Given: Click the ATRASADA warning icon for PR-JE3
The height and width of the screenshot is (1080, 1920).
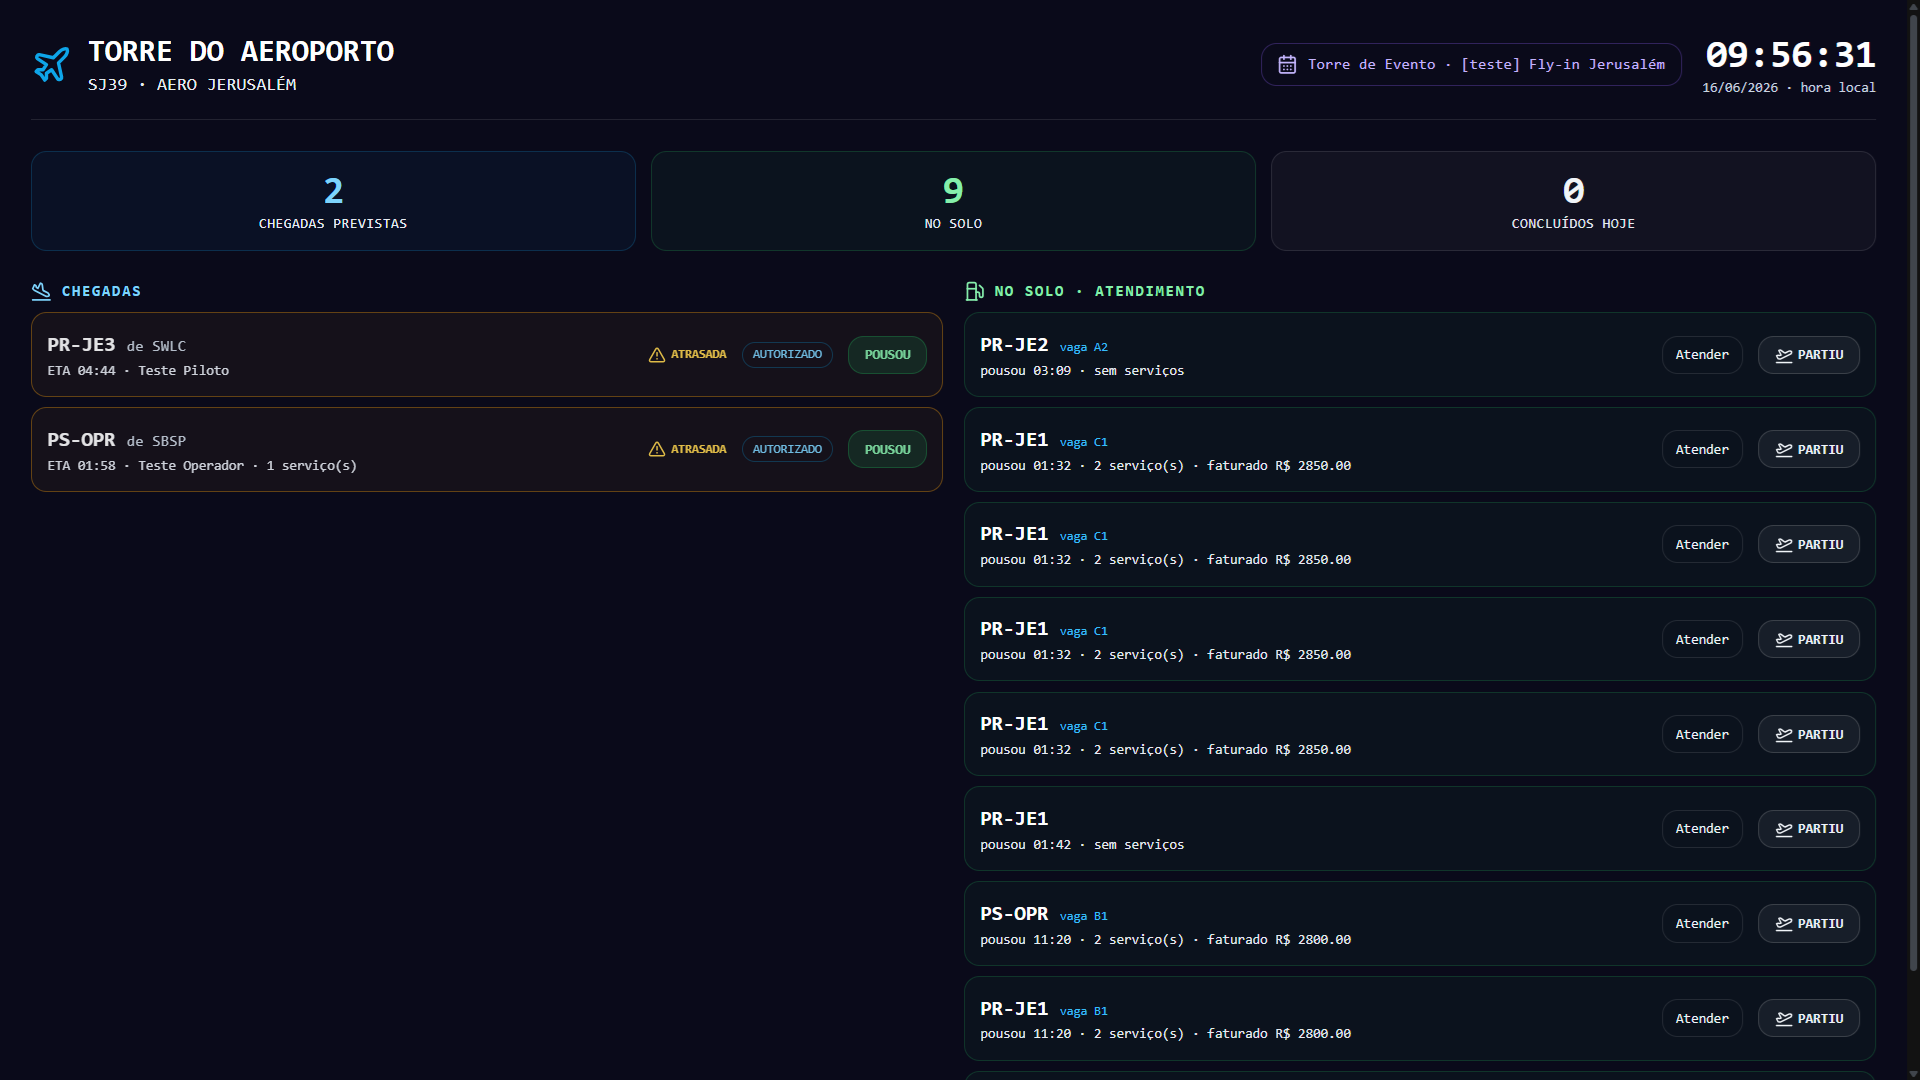Looking at the screenshot, I should click(657, 355).
